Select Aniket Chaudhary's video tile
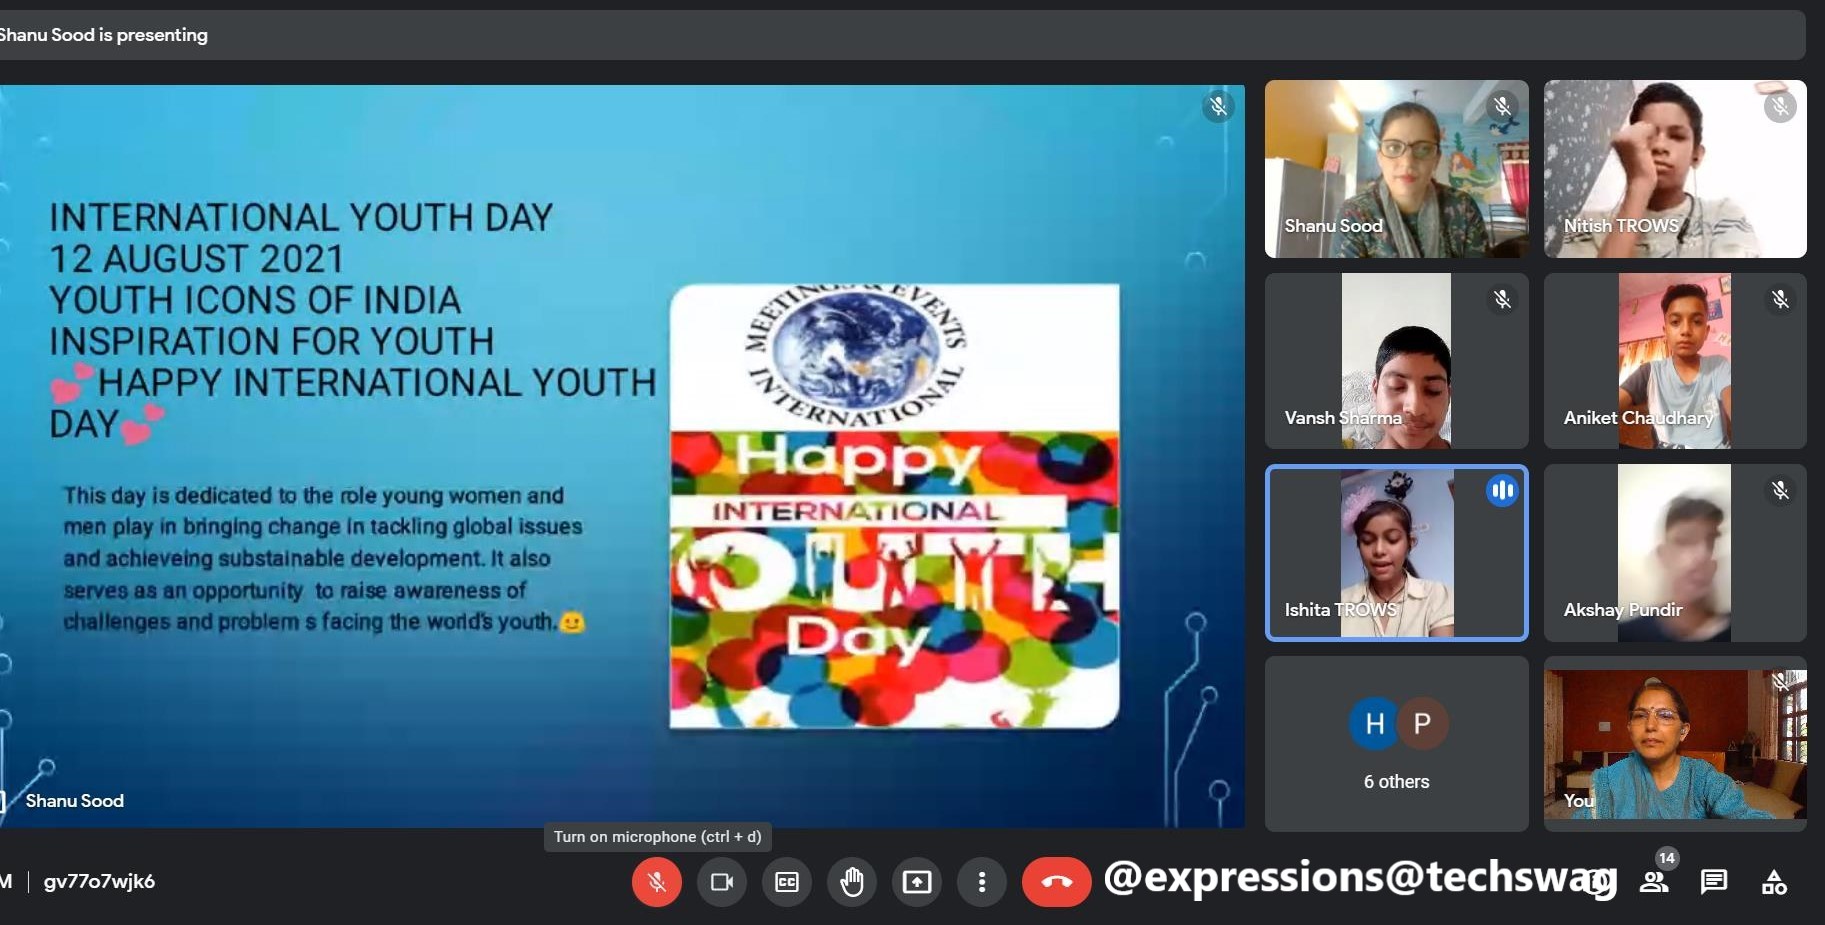The image size is (1825, 925). click(x=1675, y=361)
